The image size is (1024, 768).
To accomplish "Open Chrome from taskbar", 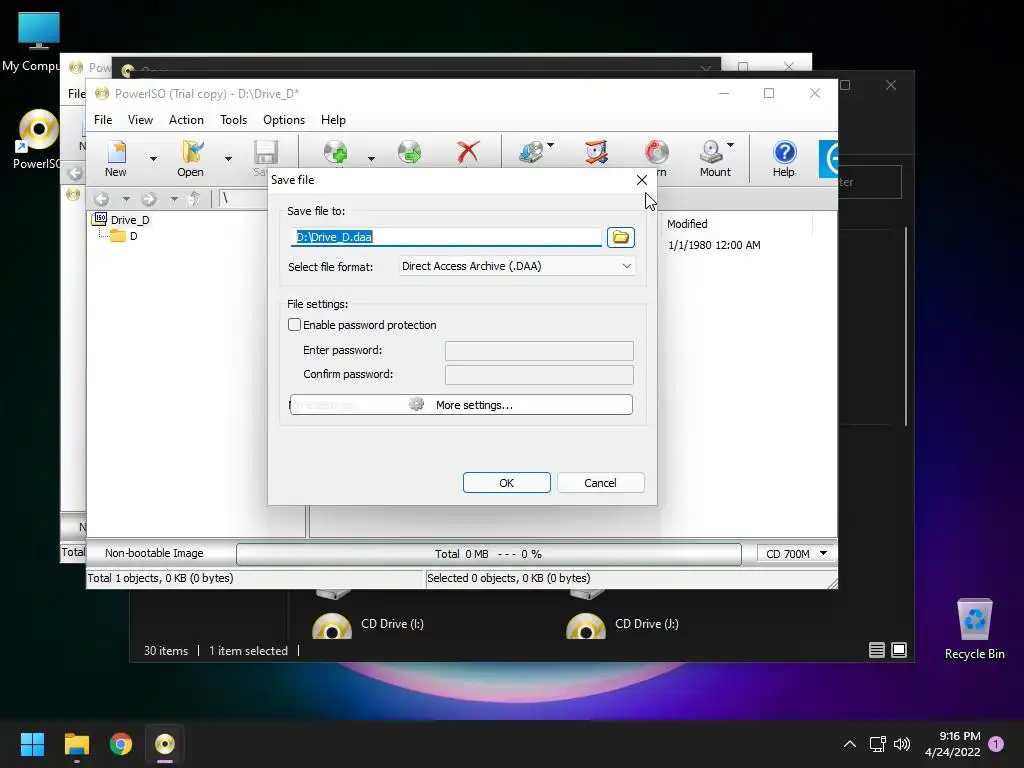I will 121,744.
